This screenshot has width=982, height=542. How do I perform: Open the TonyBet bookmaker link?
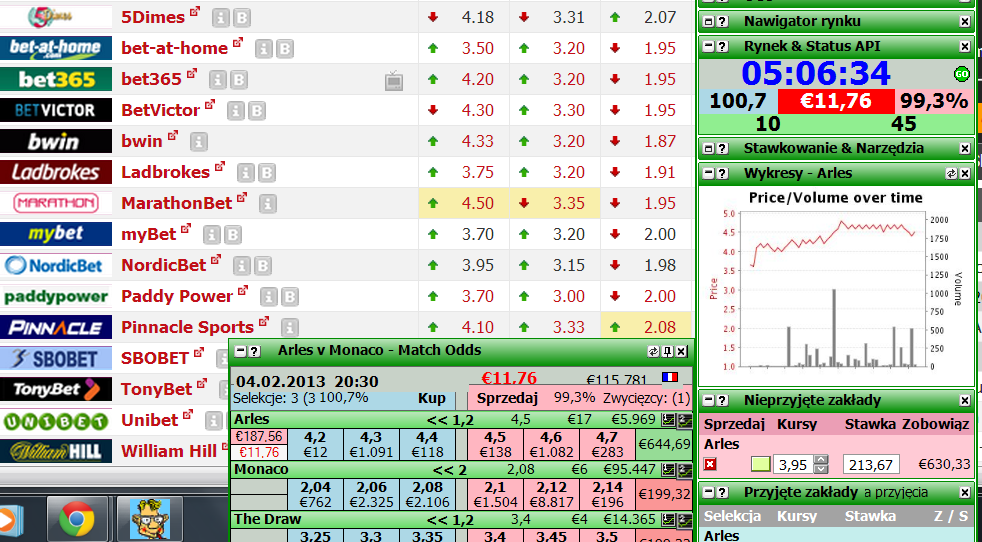[157, 389]
